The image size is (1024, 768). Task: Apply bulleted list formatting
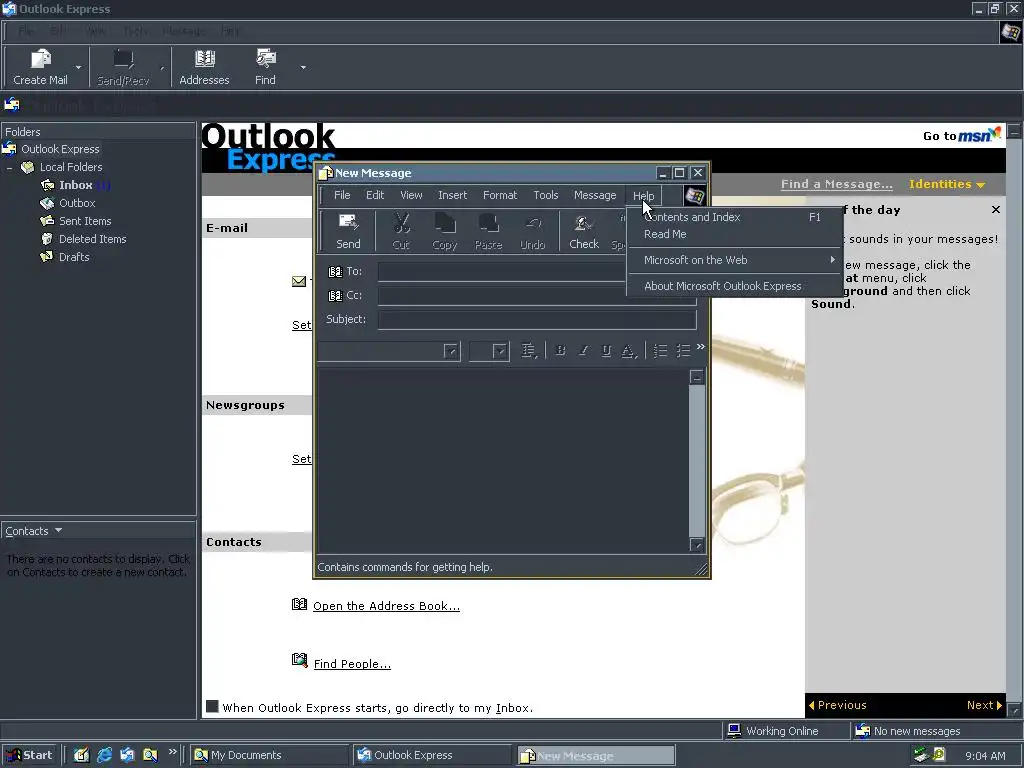(x=683, y=351)
